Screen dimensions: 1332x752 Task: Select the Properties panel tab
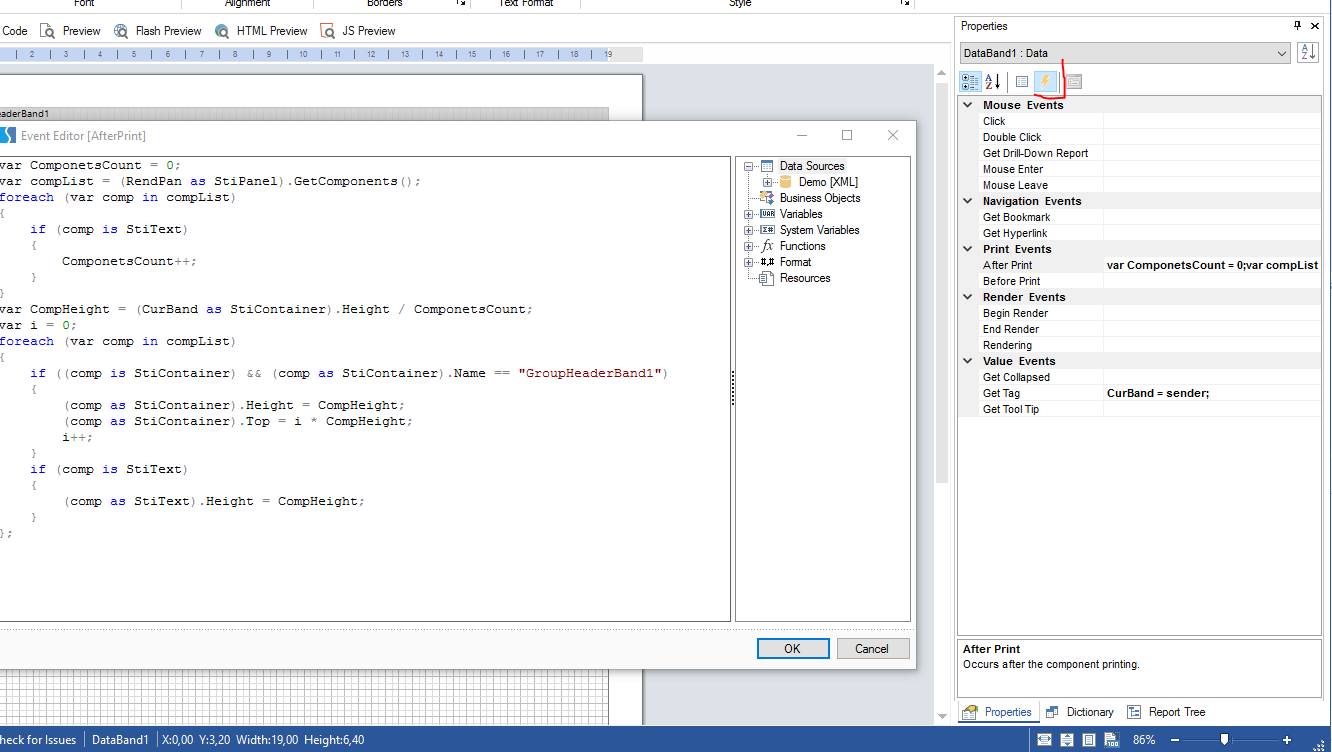(x=997, y=712)
